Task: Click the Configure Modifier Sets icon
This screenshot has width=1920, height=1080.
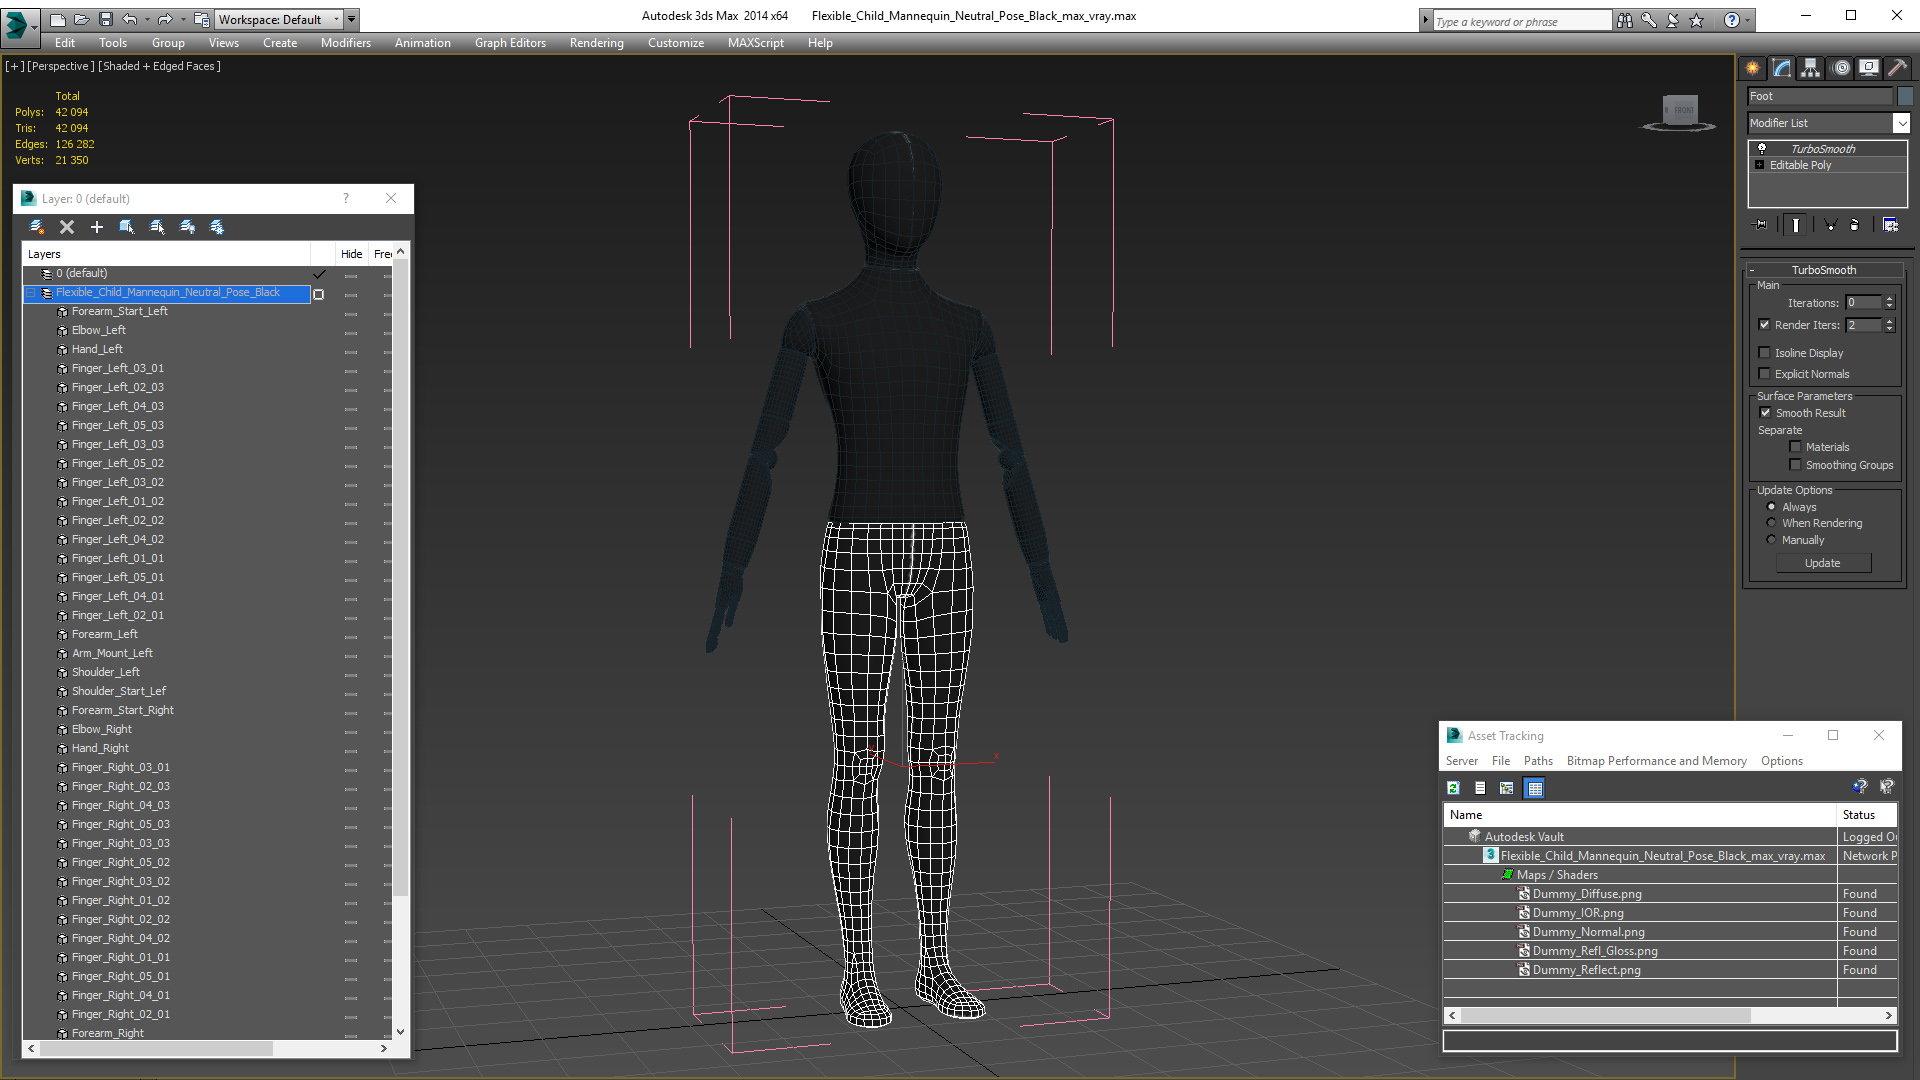Action: coord(1890,225)
